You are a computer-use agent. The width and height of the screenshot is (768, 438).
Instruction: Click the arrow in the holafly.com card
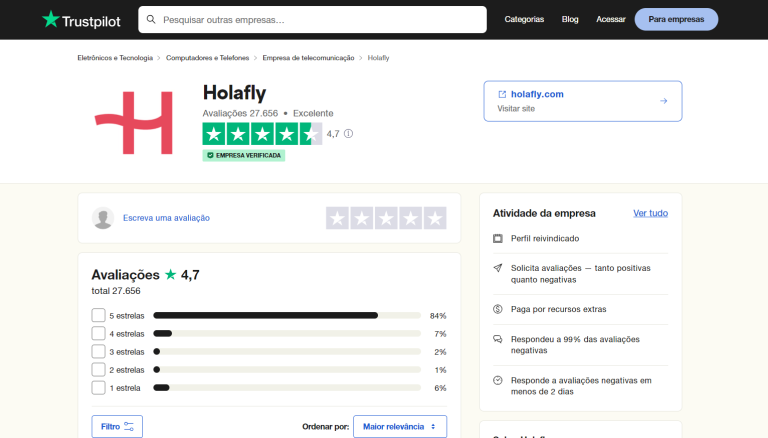click(664, 101)
